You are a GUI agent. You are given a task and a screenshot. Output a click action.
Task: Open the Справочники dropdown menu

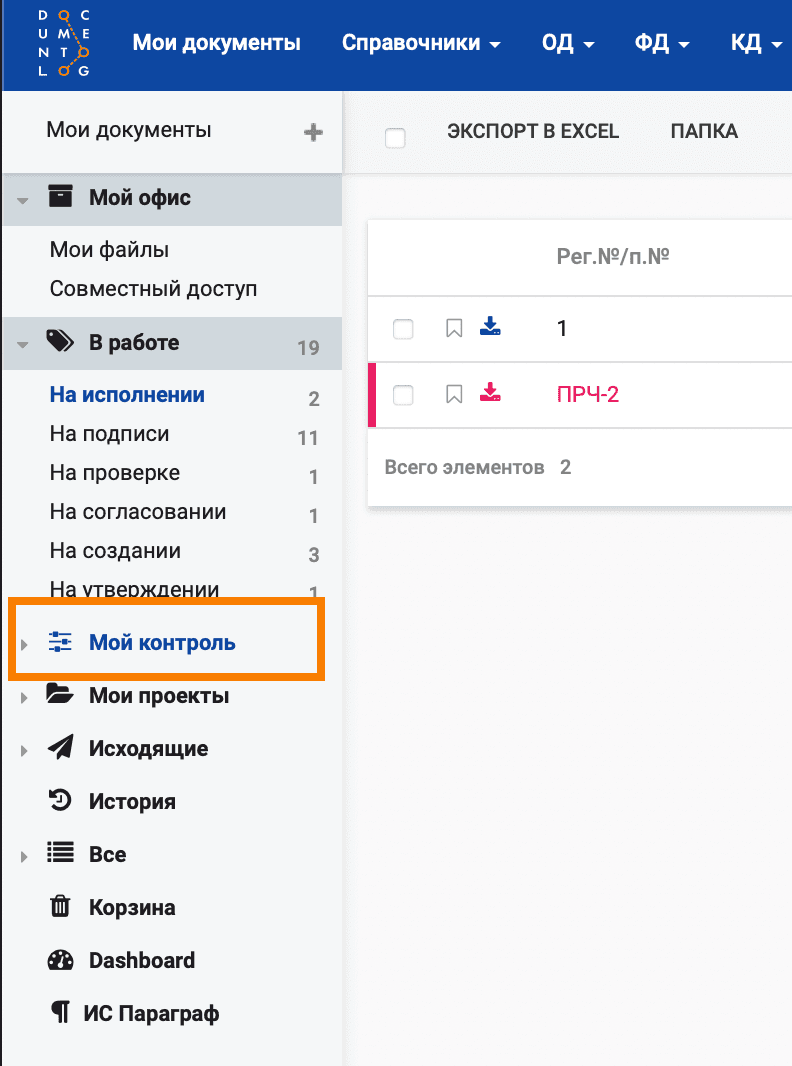coord(421,43)
